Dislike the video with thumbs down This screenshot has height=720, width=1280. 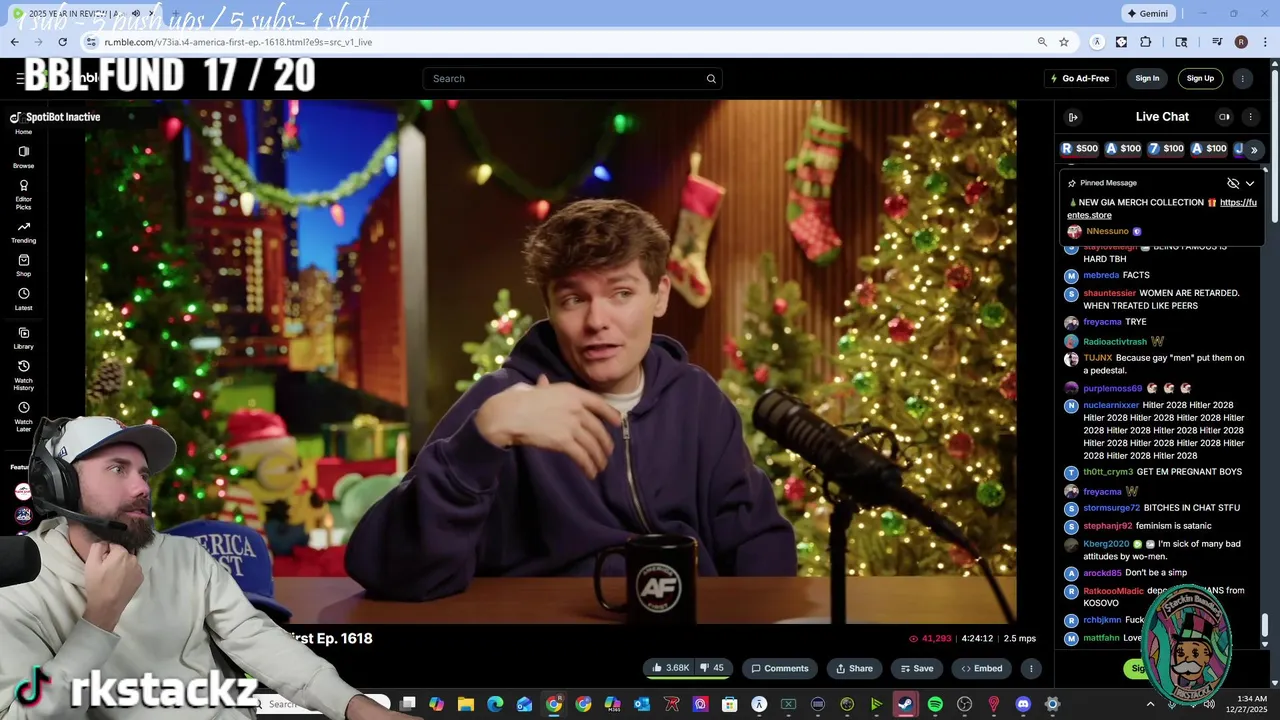[x=711, y=668]
